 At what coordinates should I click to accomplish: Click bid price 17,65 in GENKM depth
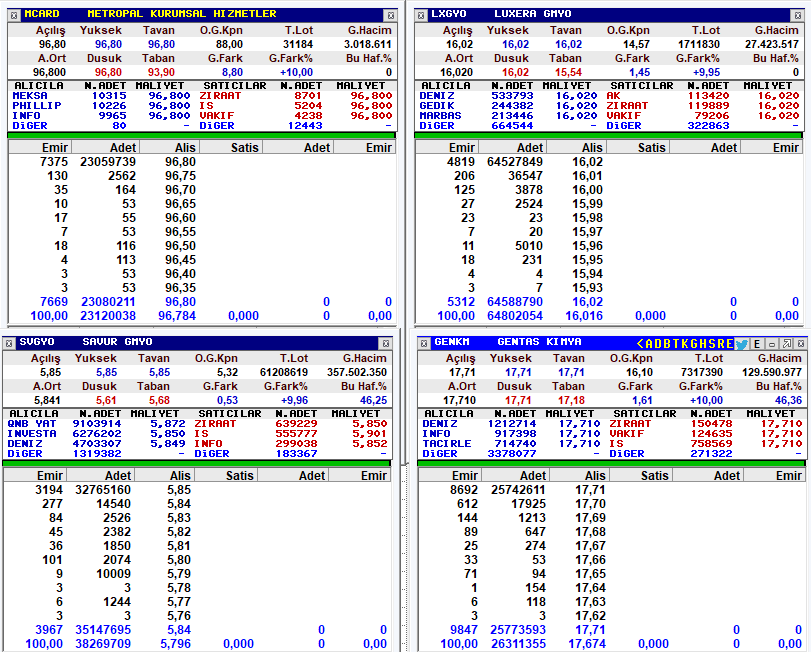[590, 573]
